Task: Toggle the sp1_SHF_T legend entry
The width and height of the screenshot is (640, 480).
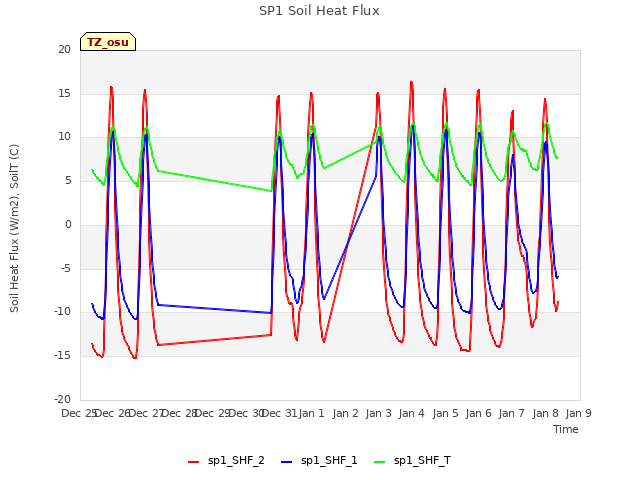Action: click(412, 461)
